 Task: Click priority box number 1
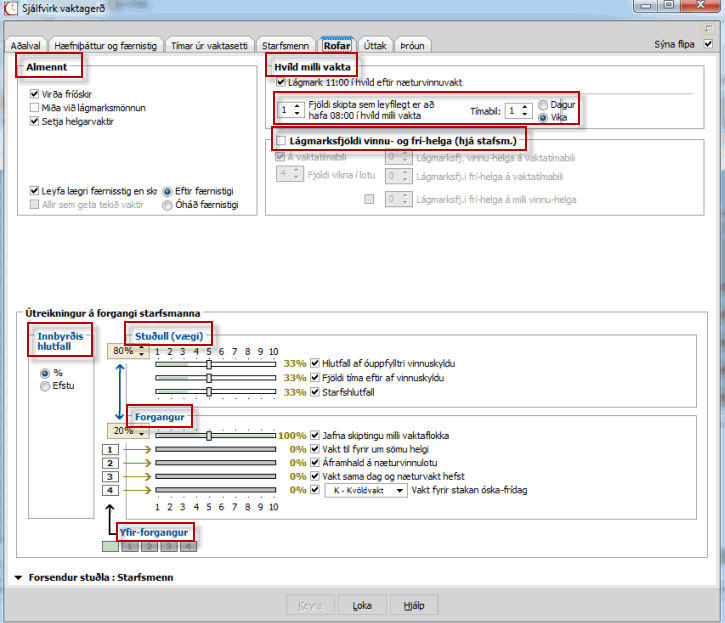tap(111, 450)
